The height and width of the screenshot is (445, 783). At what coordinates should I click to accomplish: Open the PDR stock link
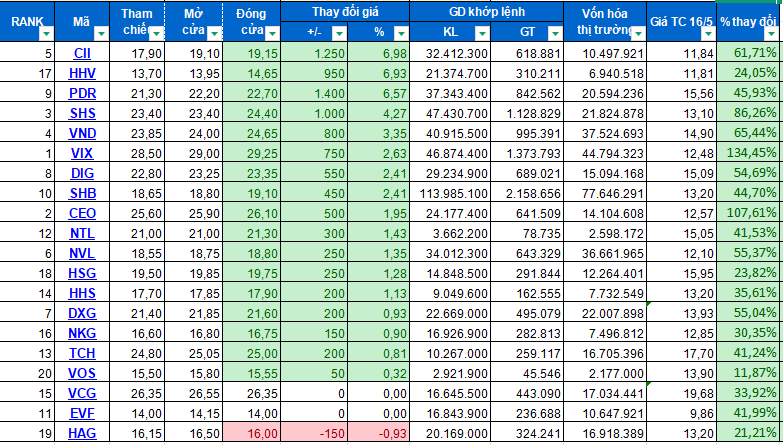(x=82, y=93)
